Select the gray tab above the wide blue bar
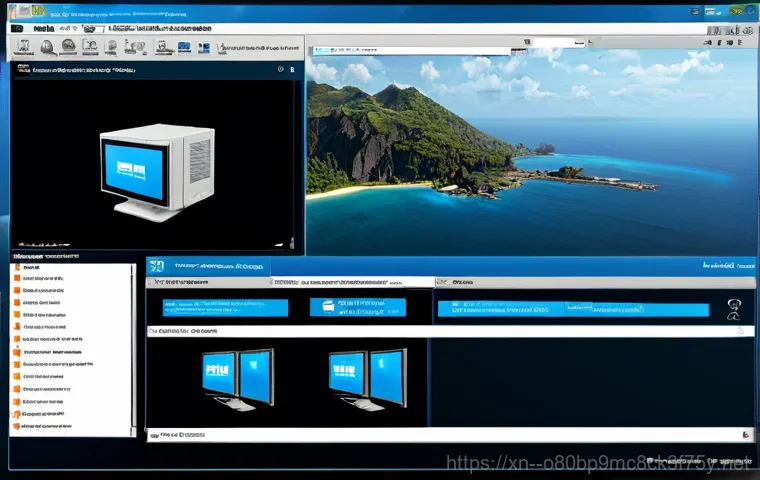Screen dimensions: 760x480 (x=595, y=282)
